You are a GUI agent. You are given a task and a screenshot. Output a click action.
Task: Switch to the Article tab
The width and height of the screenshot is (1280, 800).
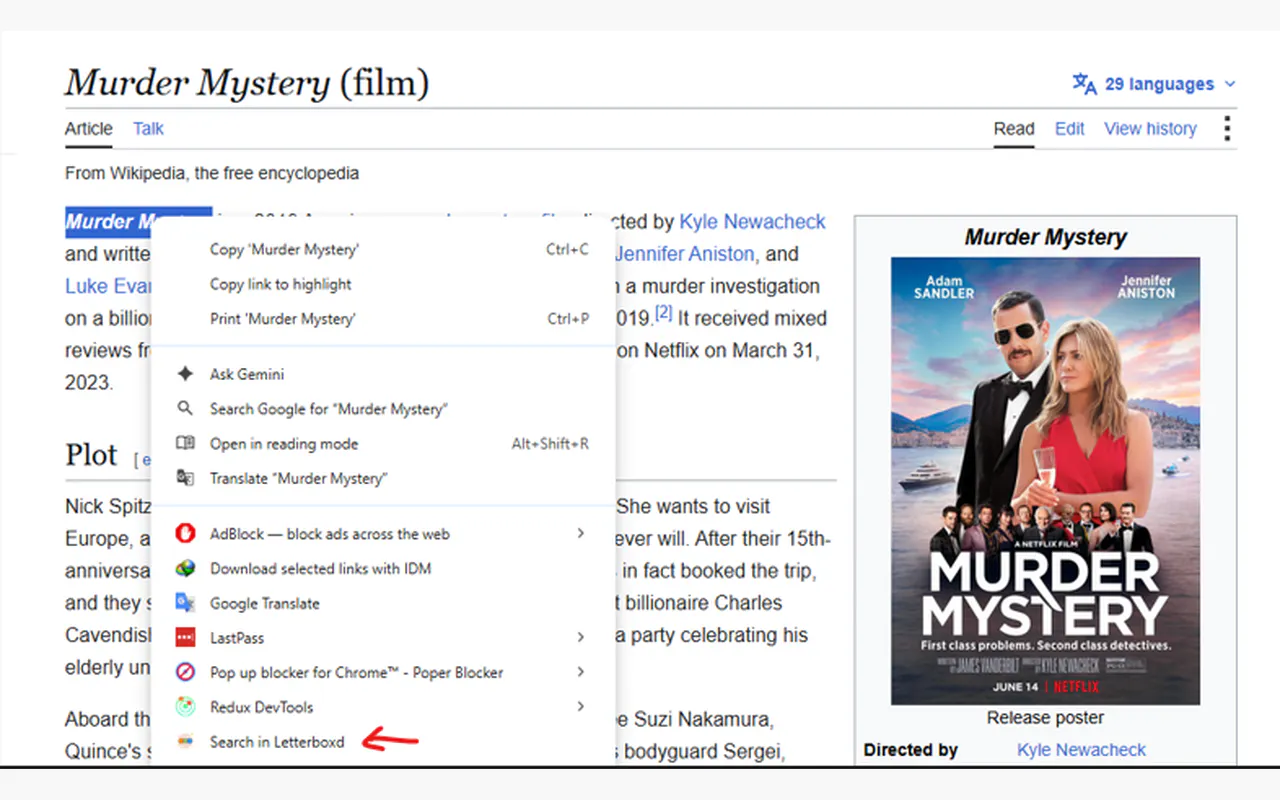click(89, 128)
